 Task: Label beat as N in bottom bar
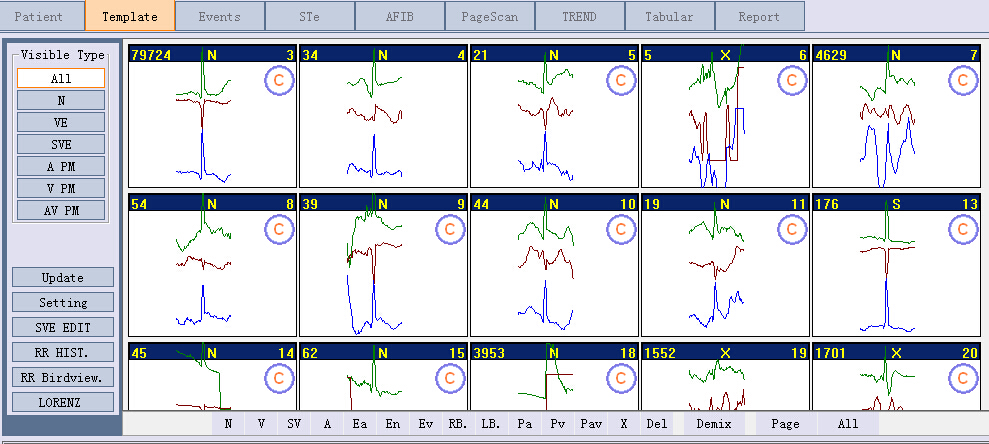[x=228, y=424]
